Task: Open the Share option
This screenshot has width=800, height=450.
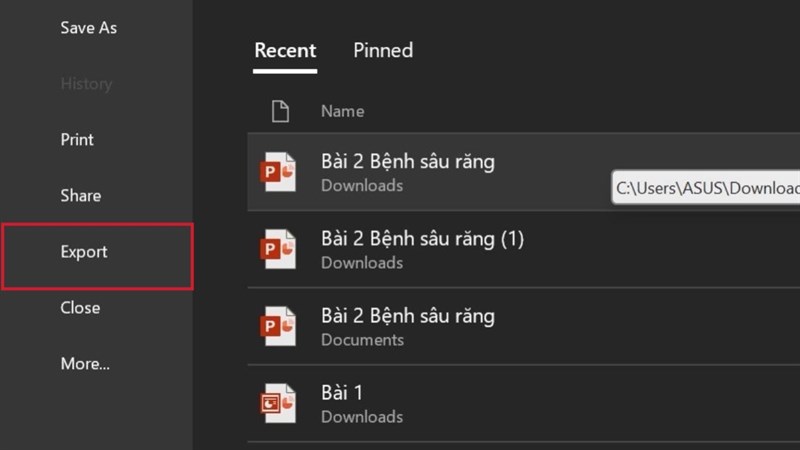Action: coord(80,196)
